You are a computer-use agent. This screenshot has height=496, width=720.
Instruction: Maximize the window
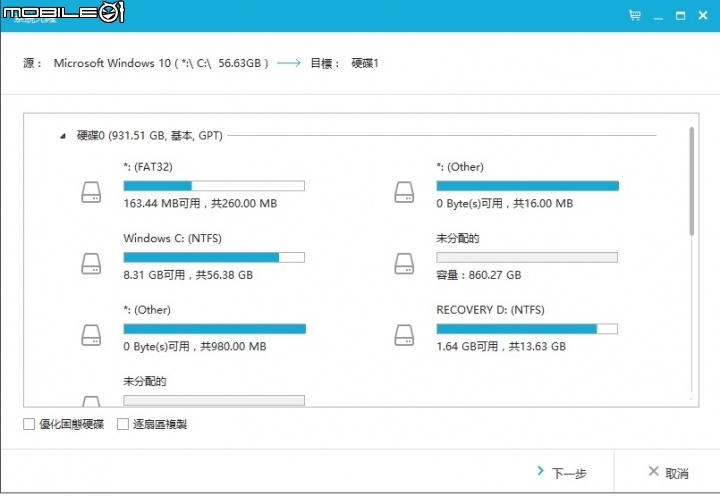point(681,16)
